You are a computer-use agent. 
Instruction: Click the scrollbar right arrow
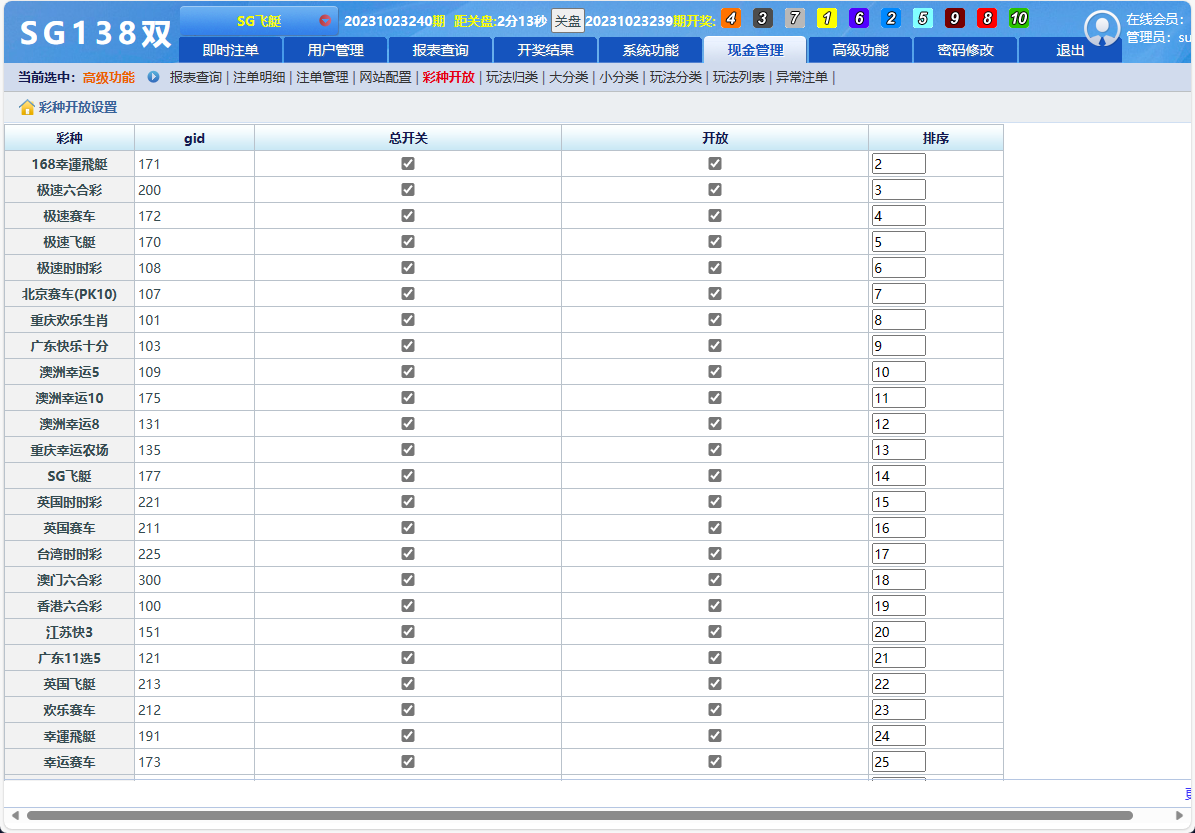point(1180,815)
